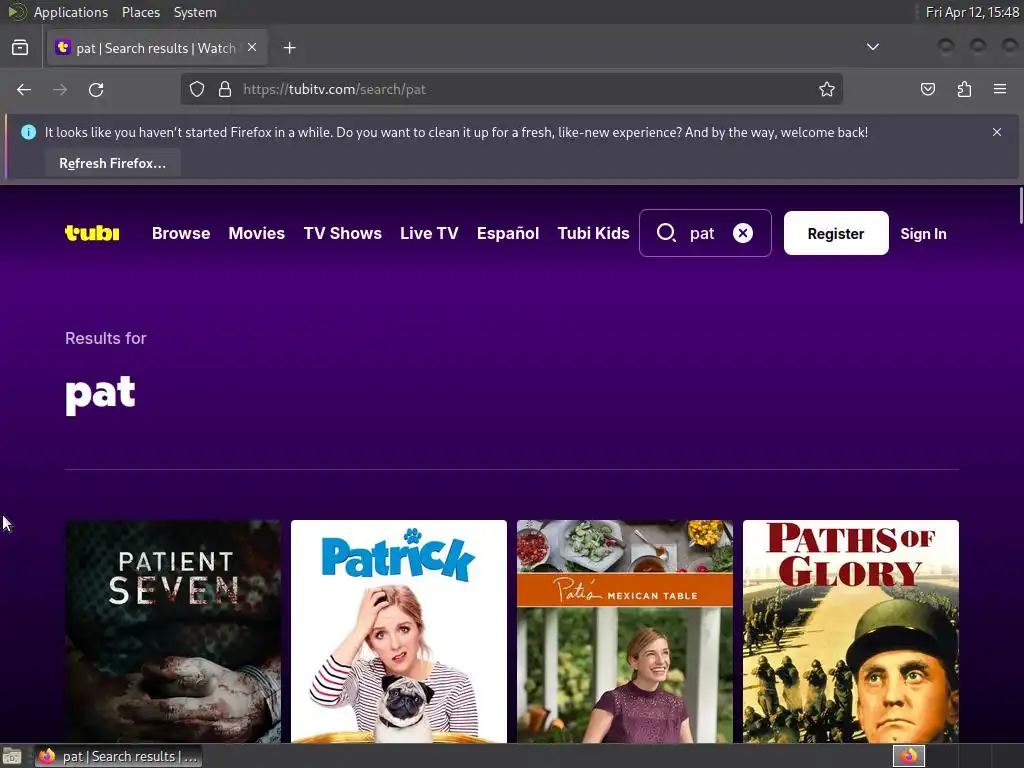Click the info icon in the notification bar
Image resolution: width=1024 pixels, height=768 pixels.
(x=28, y=132)
